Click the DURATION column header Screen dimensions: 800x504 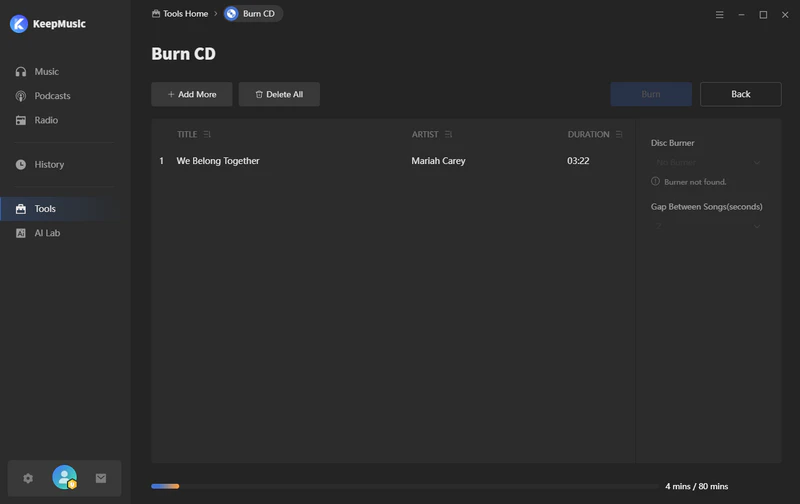pos(588,134)
